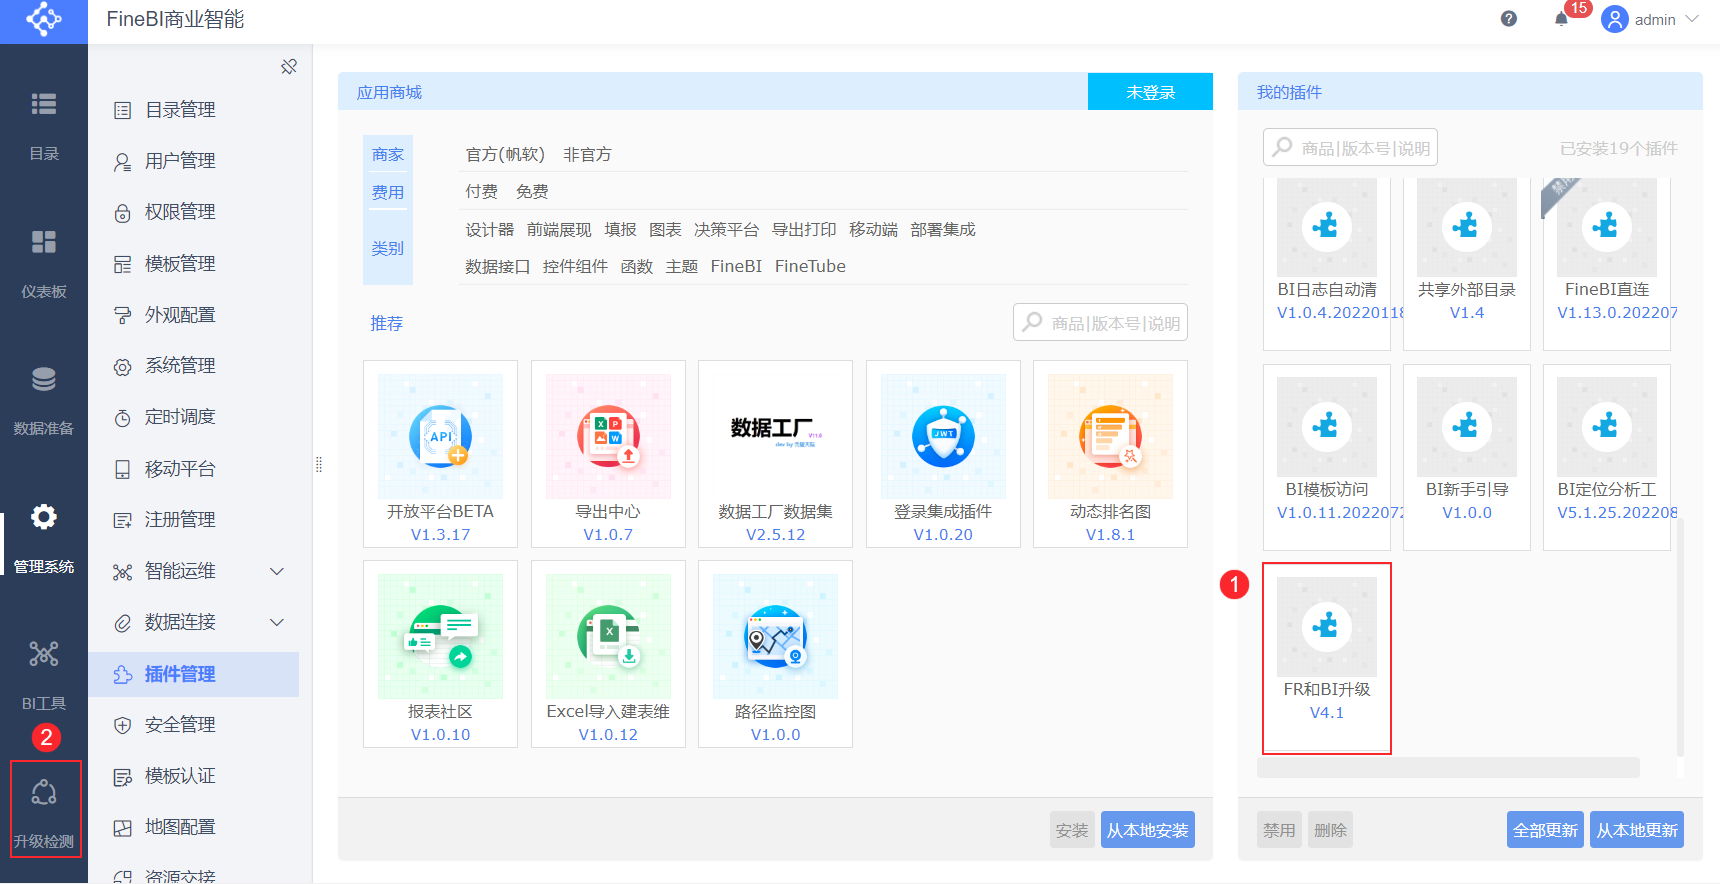Click the my plugins horizontal scrollbar
1720x884 pixels.
[1448, 767]
